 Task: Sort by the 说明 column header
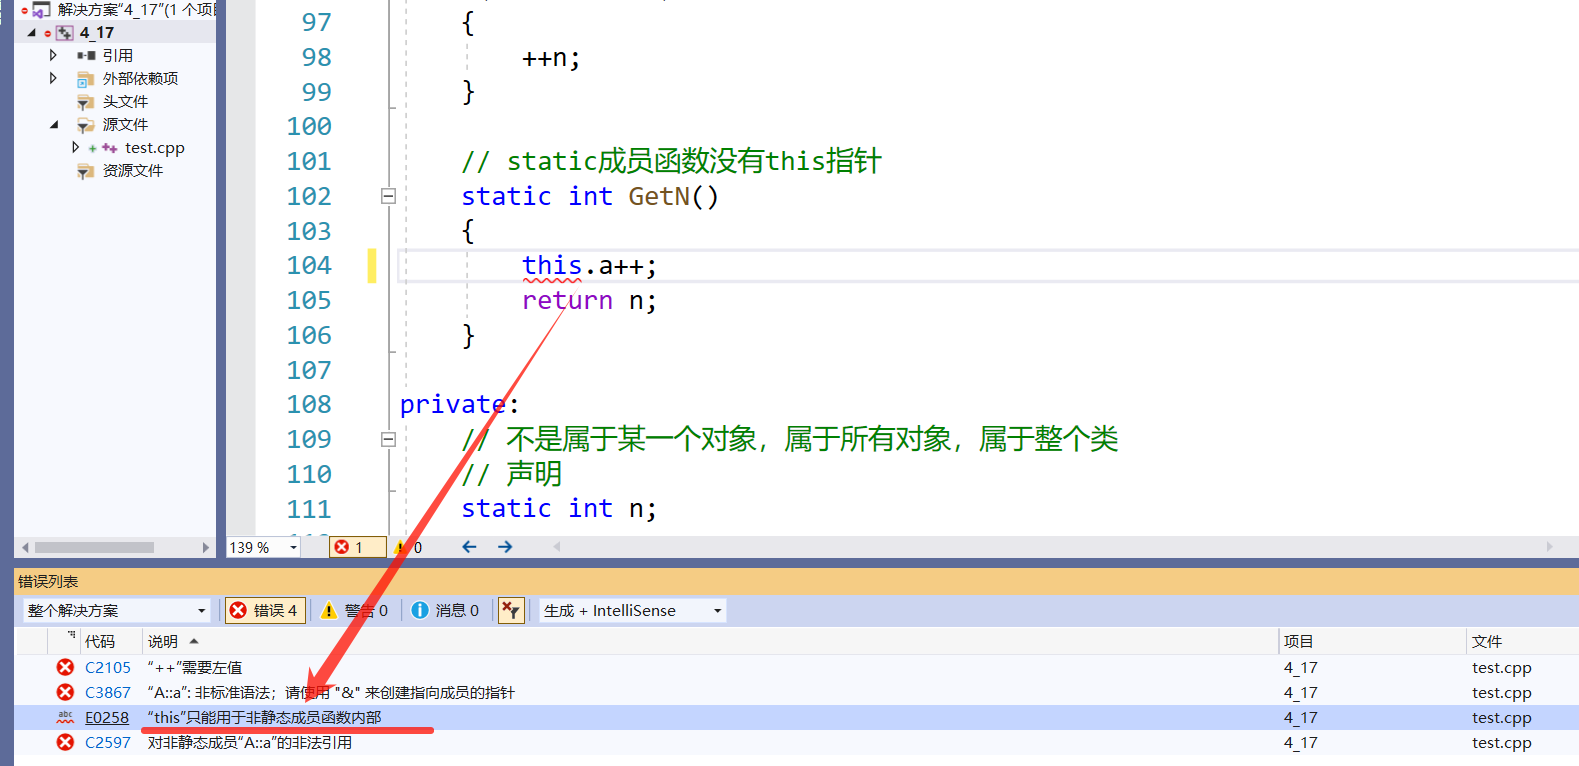point(163,641)
